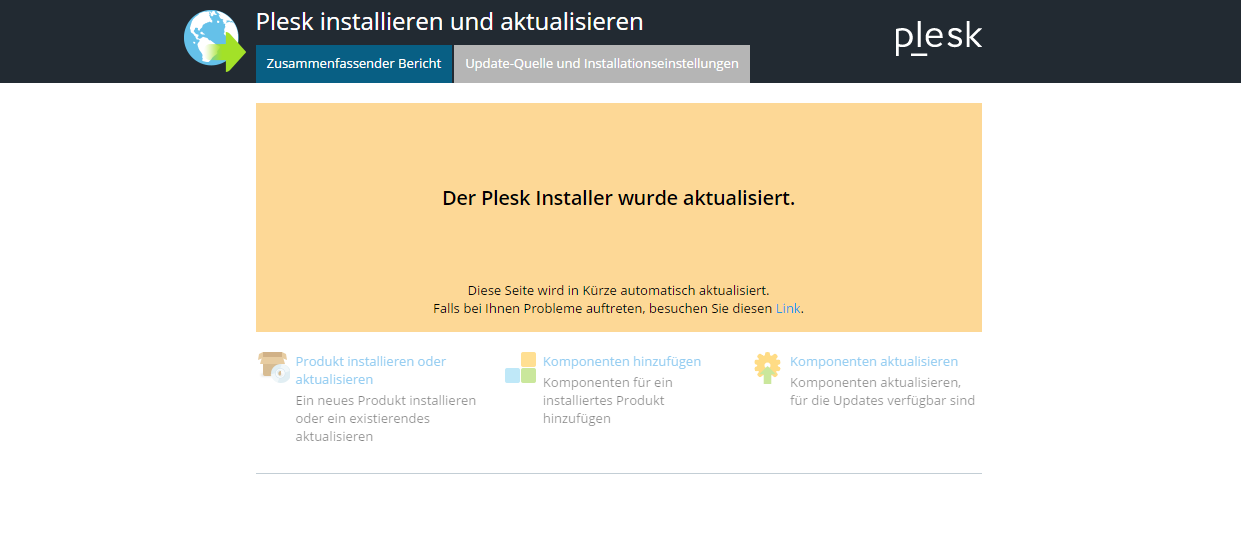Open 'Komponenten aktualisieren' link
Image resolution: width=1241 pixels, height=550 pixels.
coord(874,361)
